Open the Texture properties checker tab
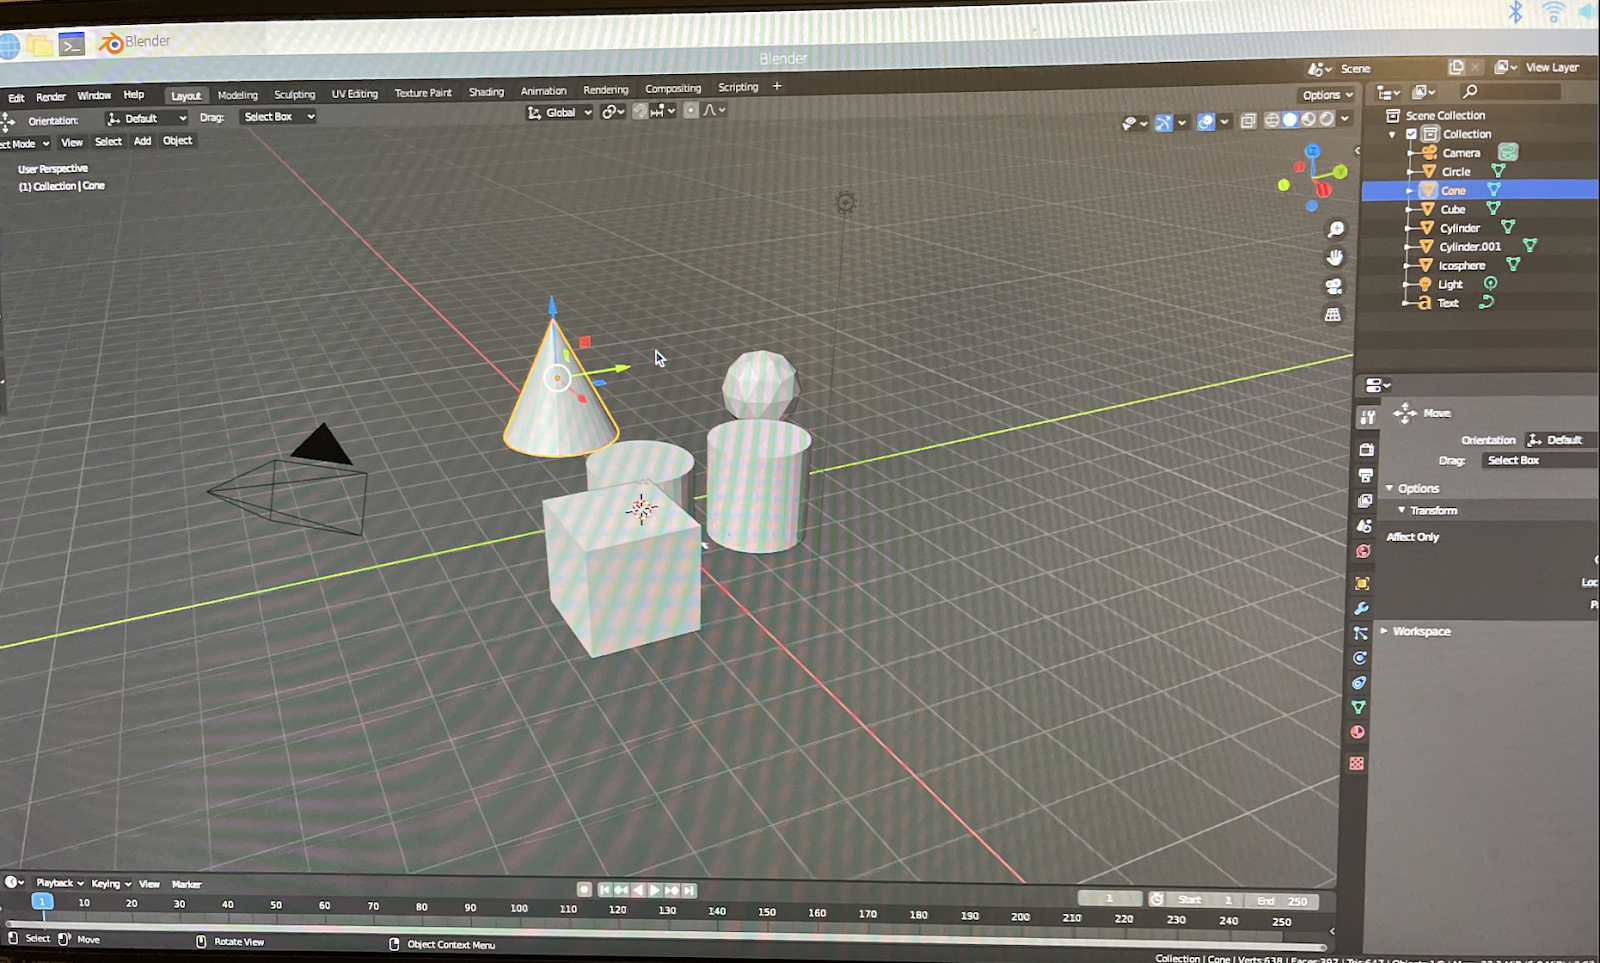The image size is (1600, 963). coord(1356,763)
